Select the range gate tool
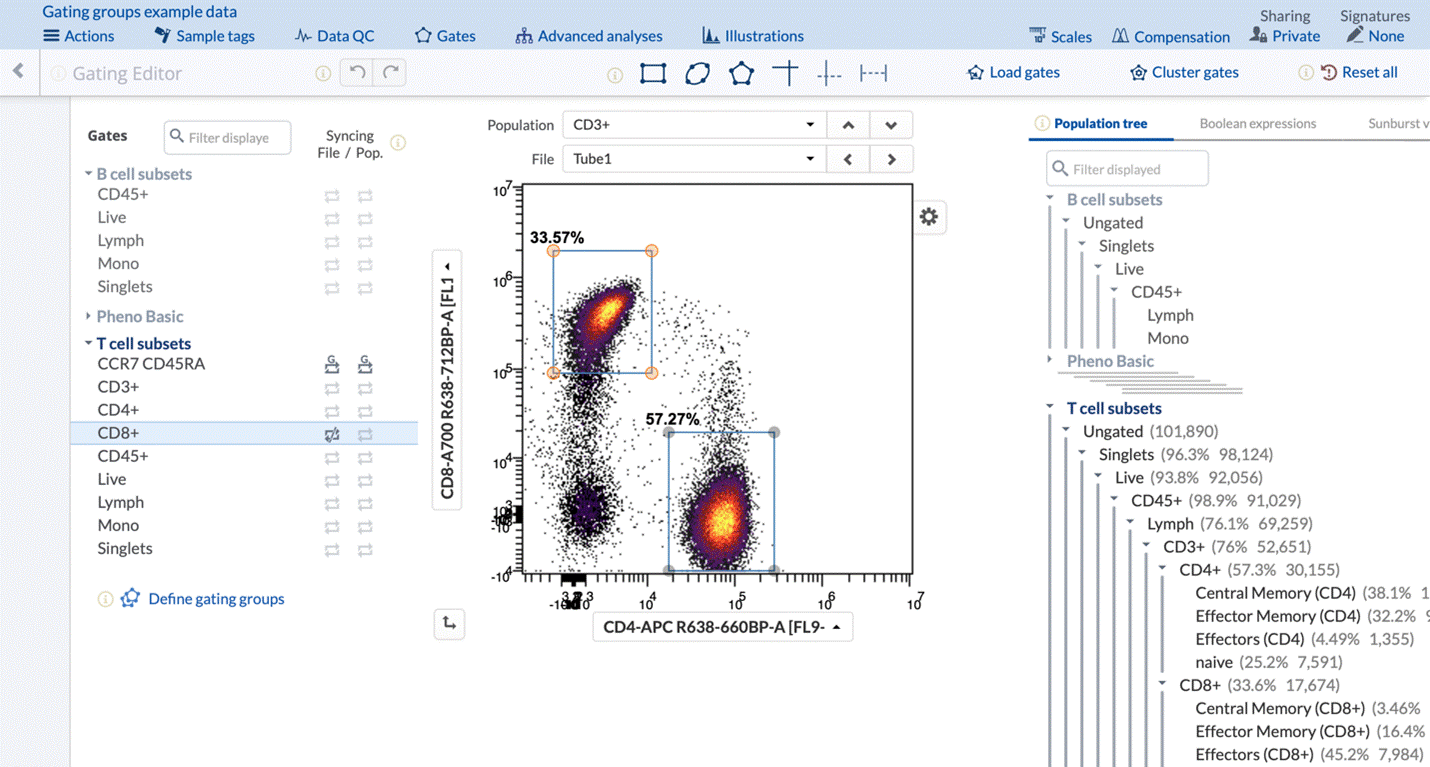1430x767 pixels. [873, 73]
